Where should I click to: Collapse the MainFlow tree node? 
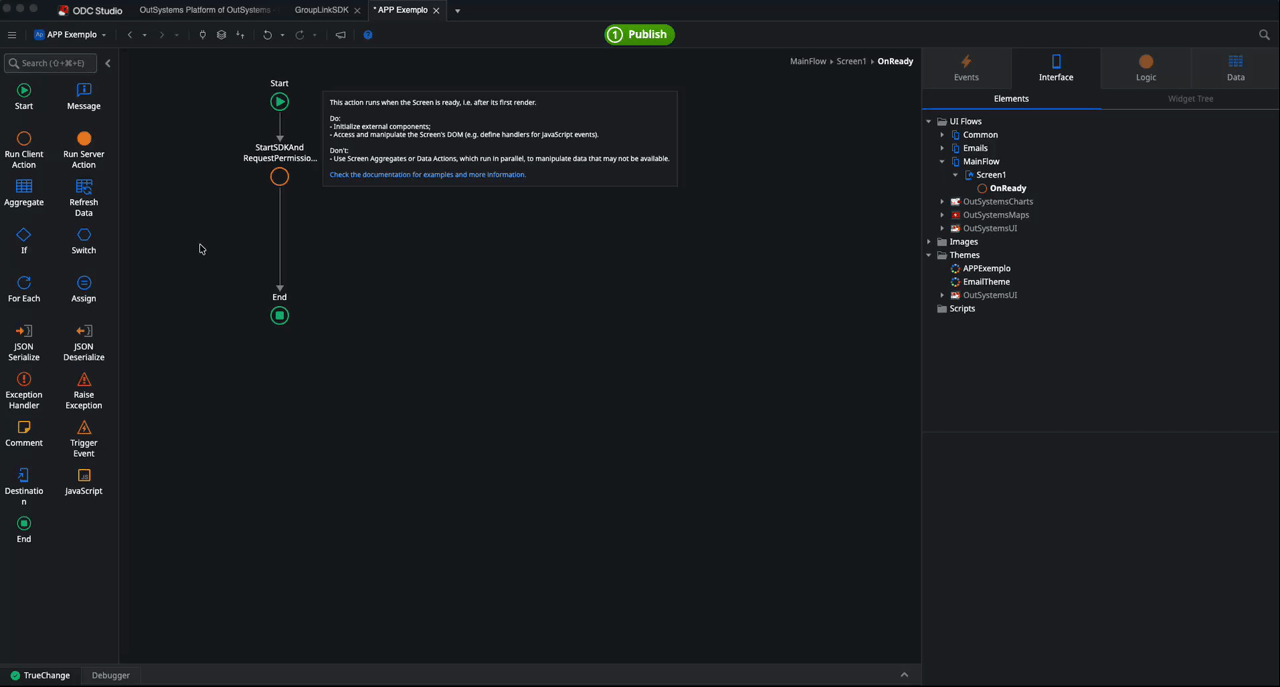tap(942, 161)
